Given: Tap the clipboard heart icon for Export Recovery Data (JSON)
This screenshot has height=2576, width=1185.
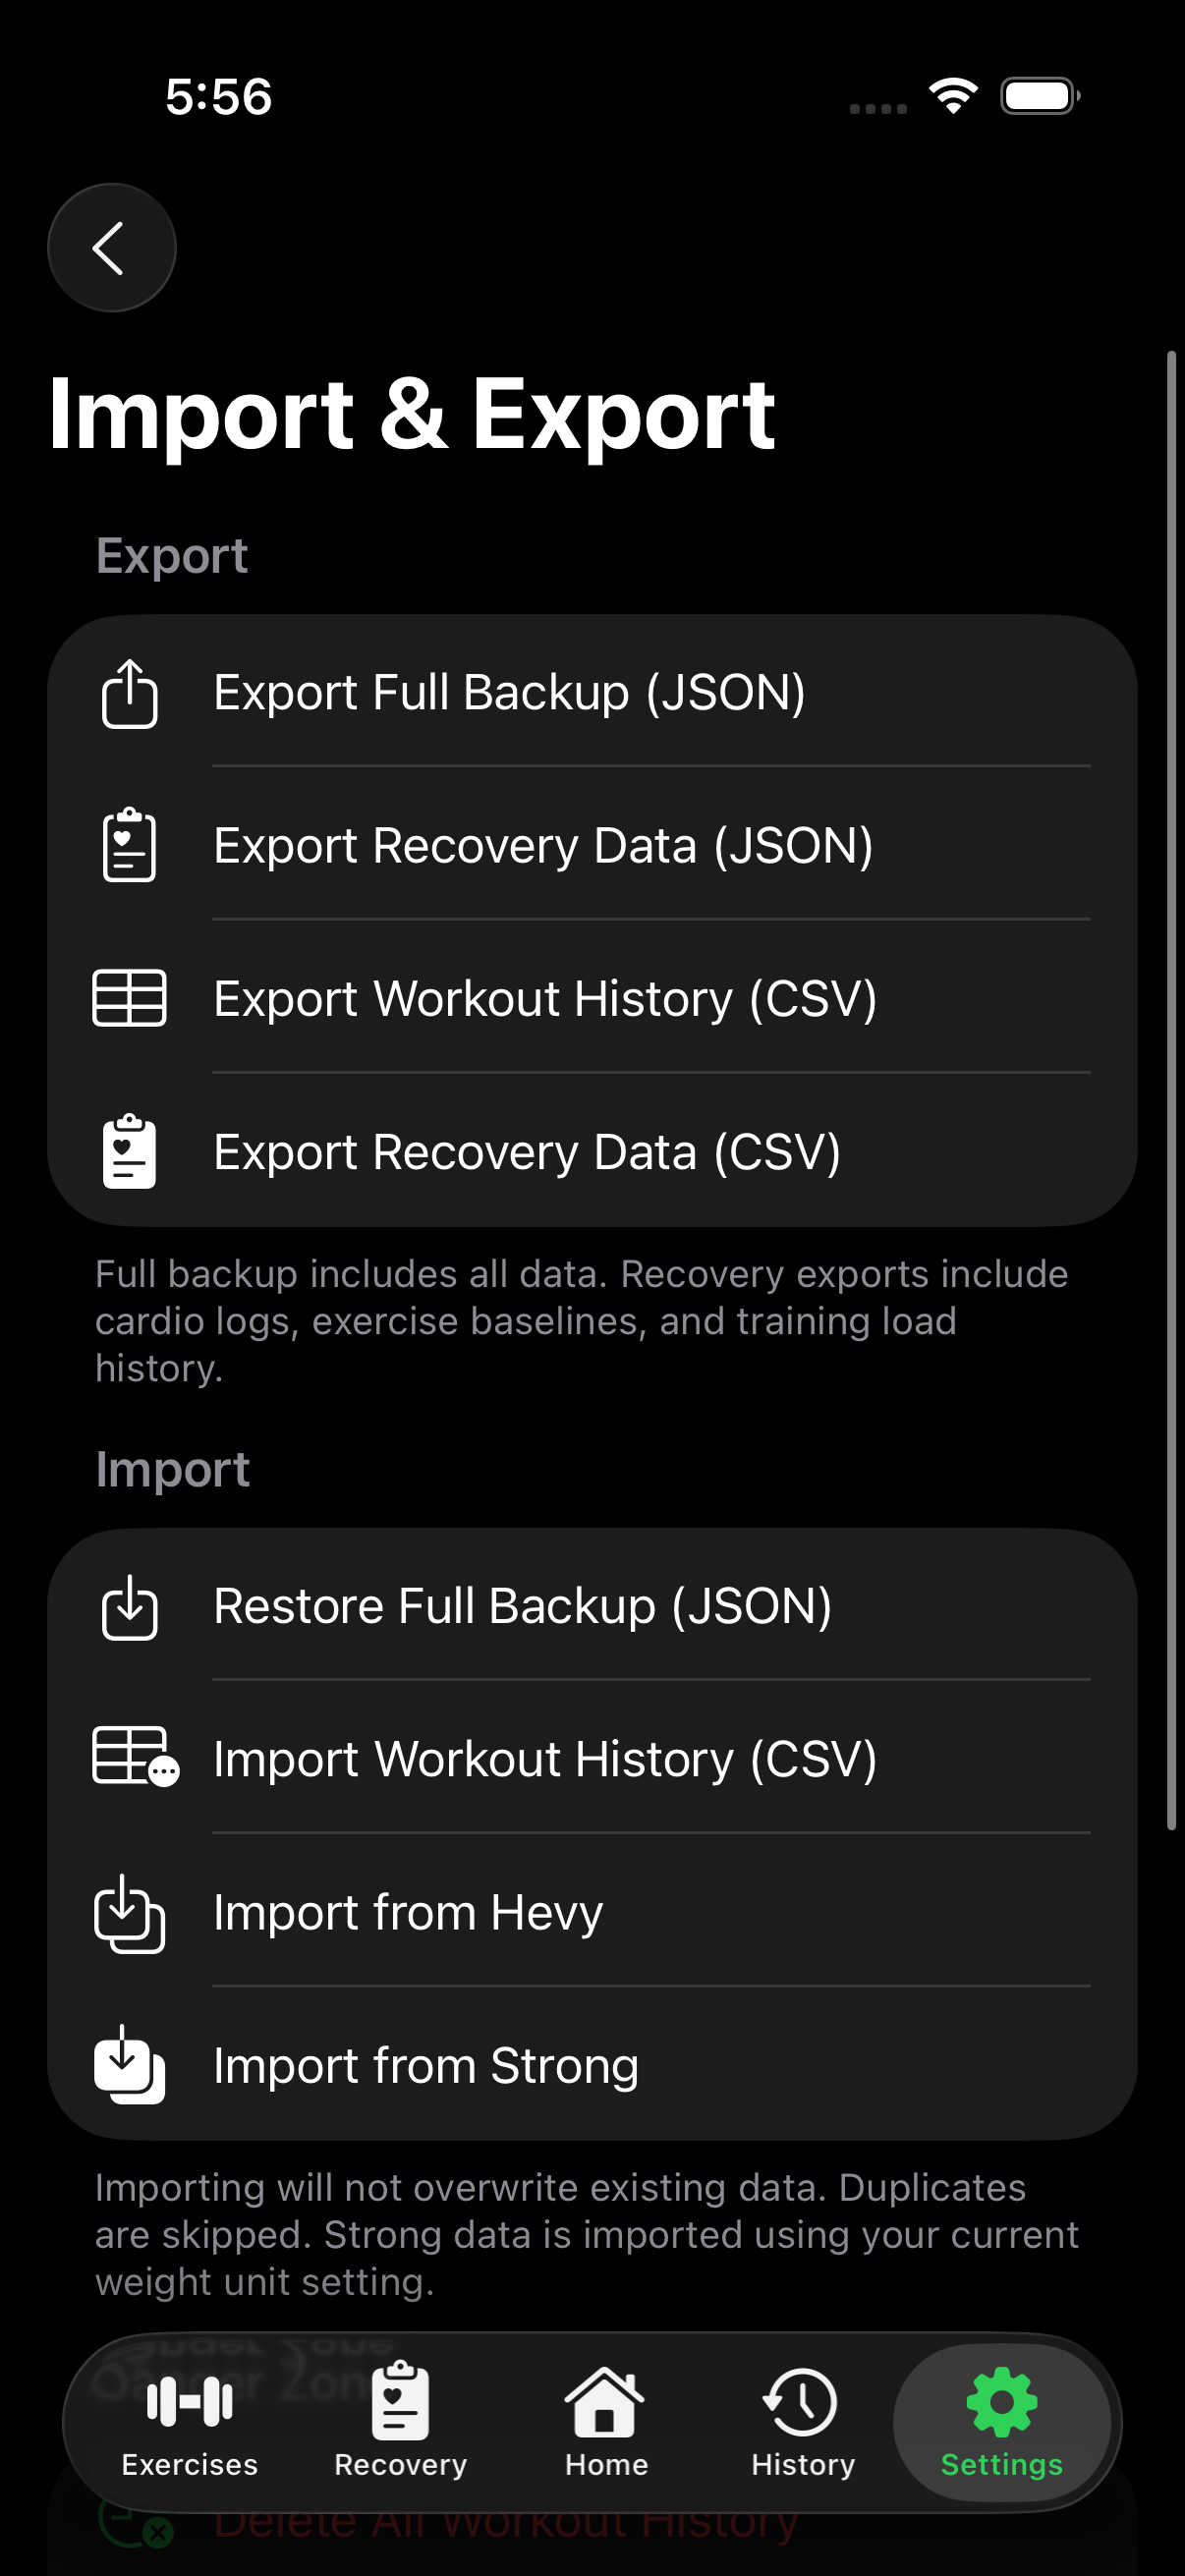Looking at the screenshot, I should (129, 845).
